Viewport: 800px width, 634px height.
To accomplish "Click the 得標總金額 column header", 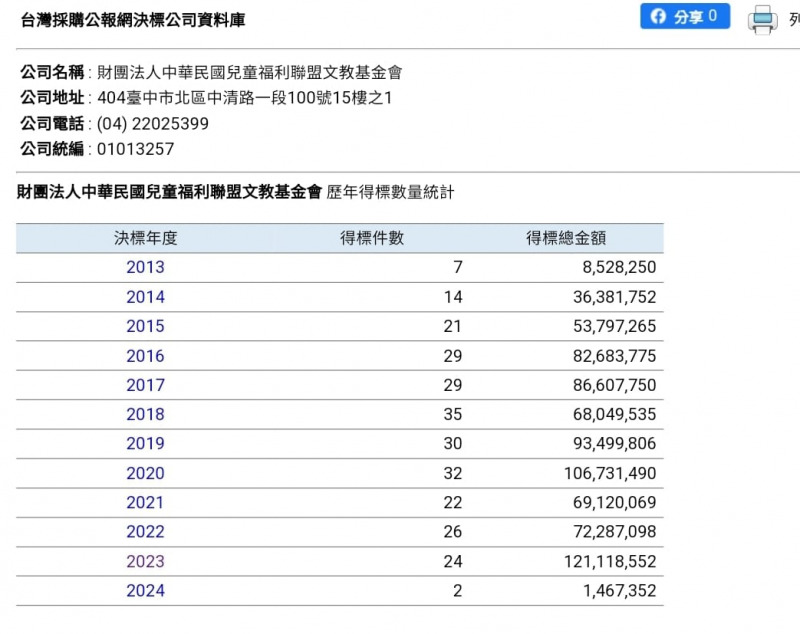I will (566, 238).
